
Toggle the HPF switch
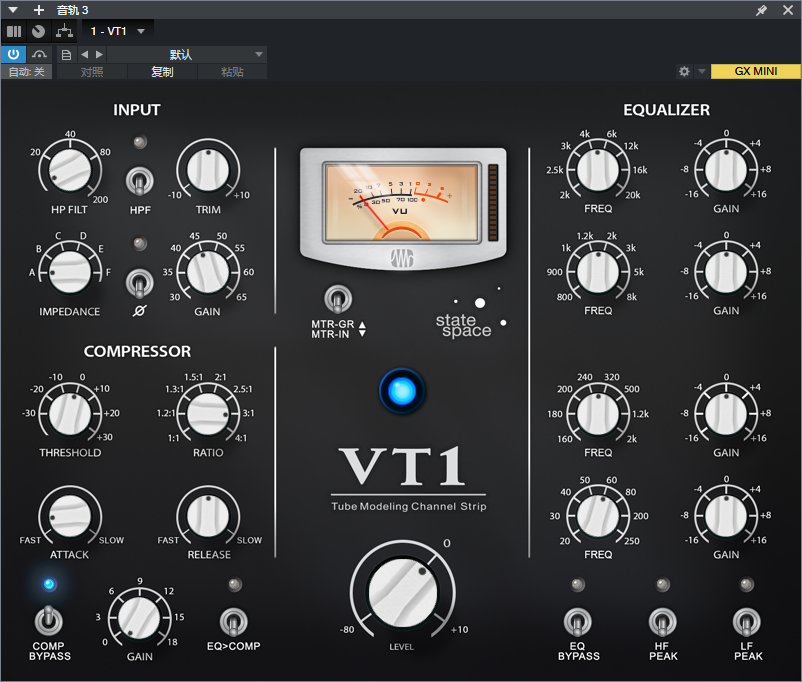tap(140, 182)
